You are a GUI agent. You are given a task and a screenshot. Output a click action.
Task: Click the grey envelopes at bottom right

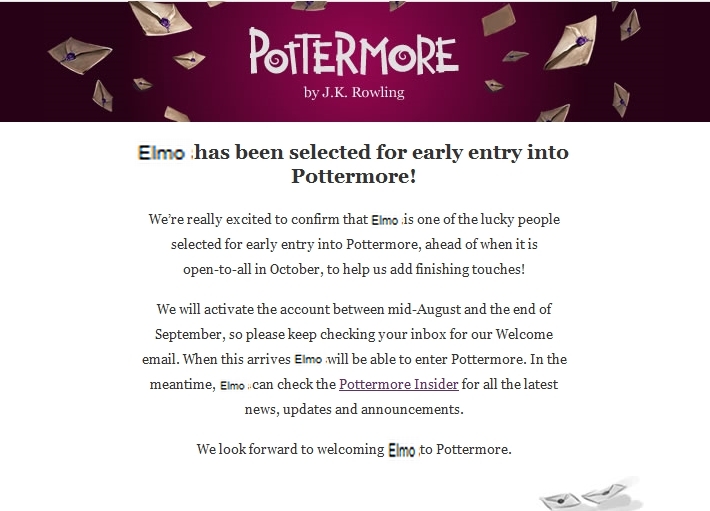[x=591, y=495]
